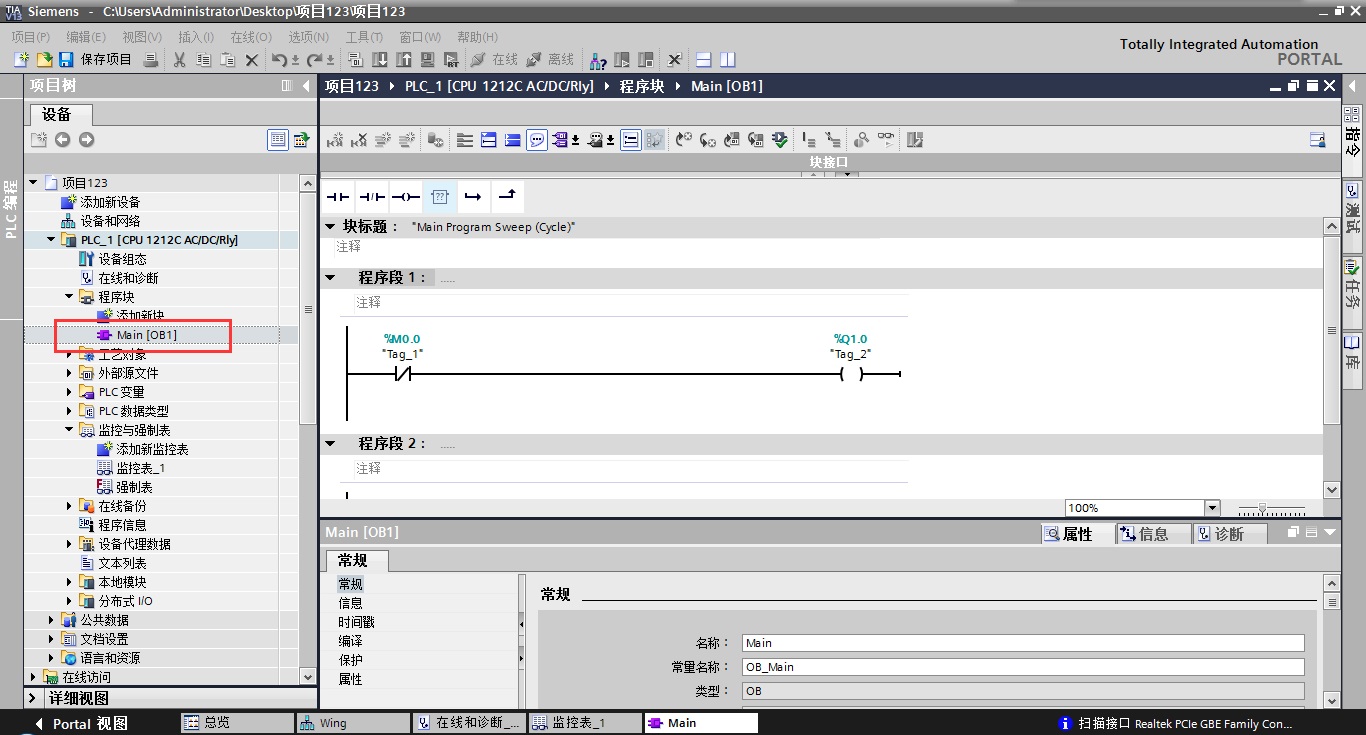Viewport: 1366px width, 735px height.
Task: Open the zoom level 100% dropdown
Action: point(1212,508)
